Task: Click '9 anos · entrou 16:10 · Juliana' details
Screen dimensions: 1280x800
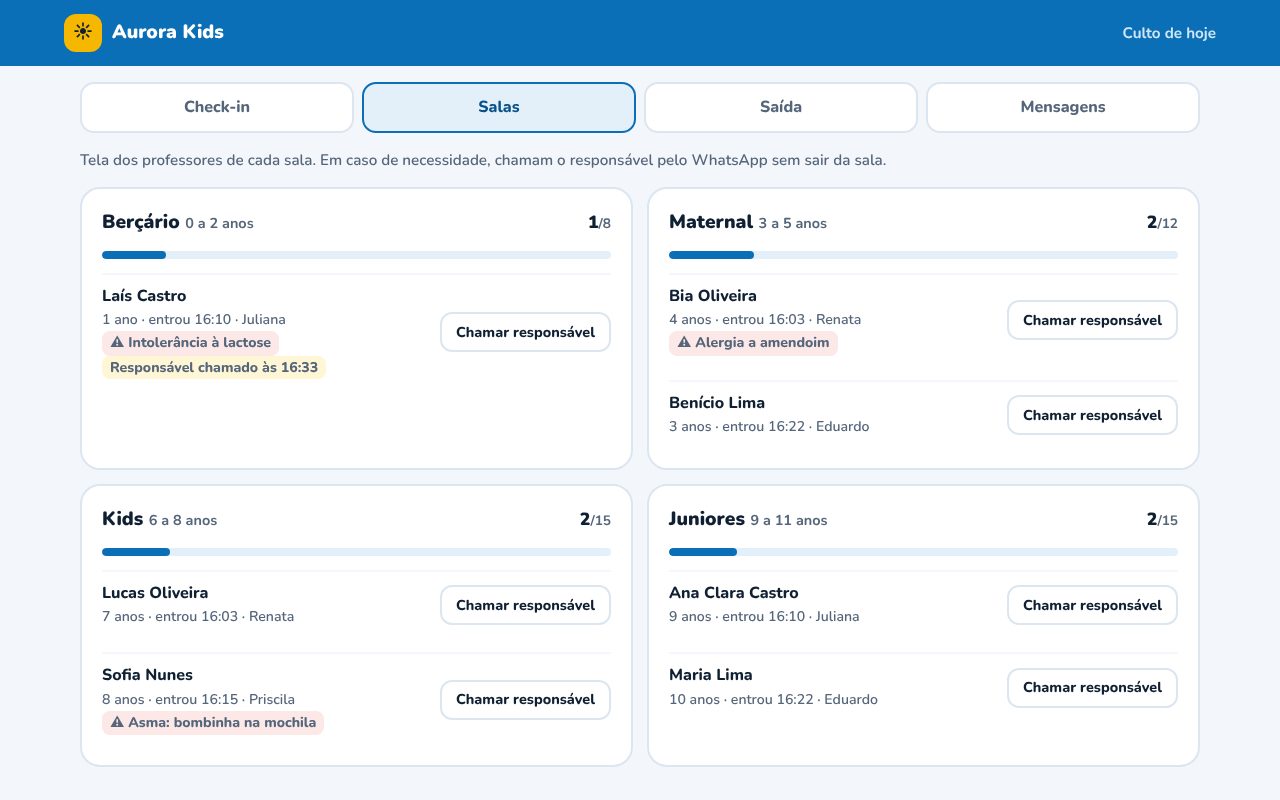Action: (764, 617)
